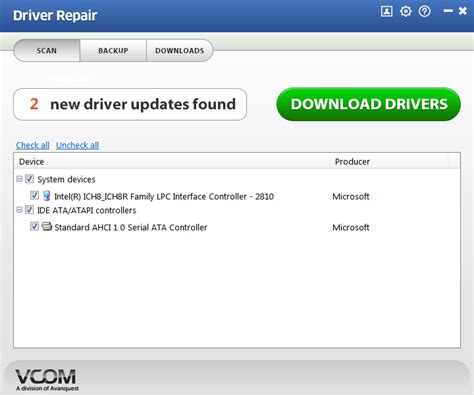
Task: Select the IDE ATA/ATAPI controllers row text
Action: [87, 210]
